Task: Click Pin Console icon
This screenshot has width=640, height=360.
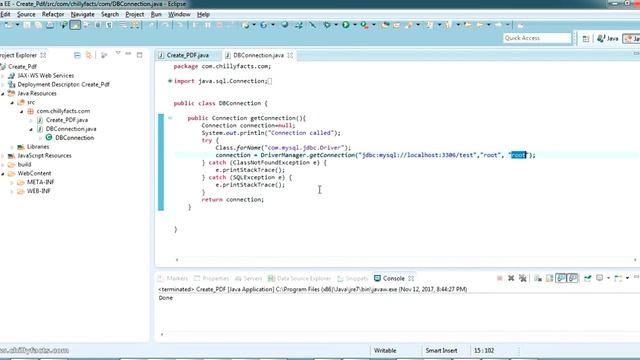Action: [587, 278]
